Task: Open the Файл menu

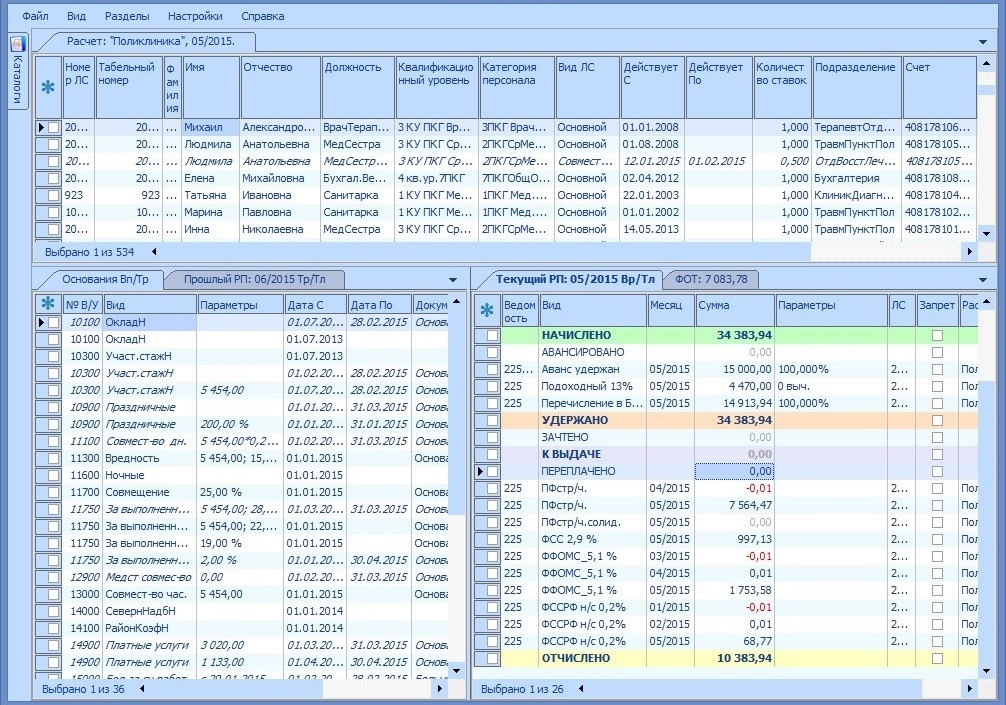Action: 35,16
